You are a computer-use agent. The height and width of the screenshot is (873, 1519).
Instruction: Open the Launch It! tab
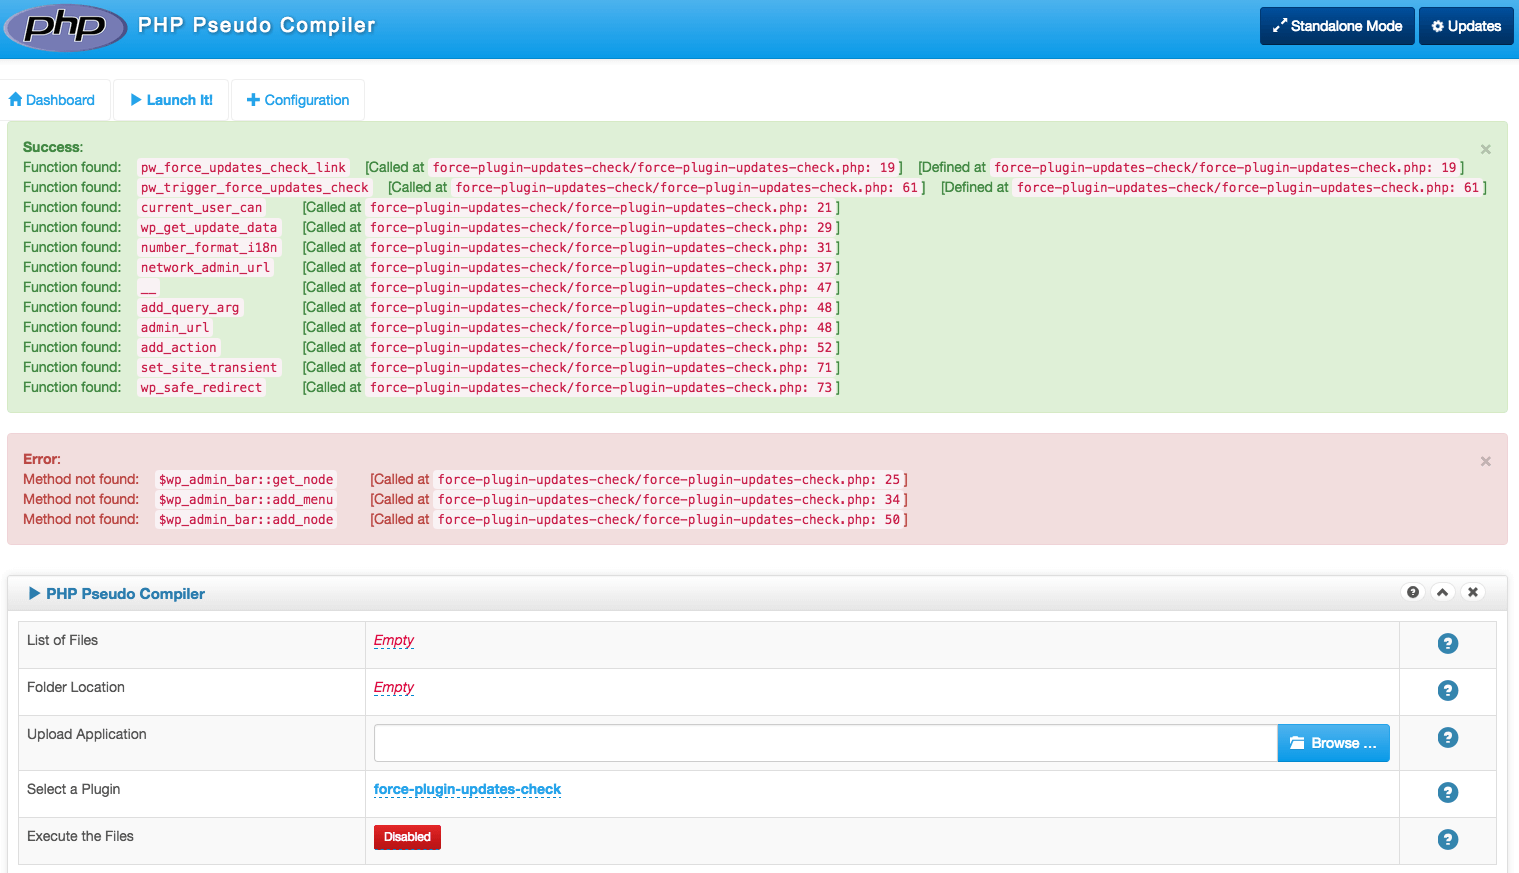pyautogui.click(x=171, y=100)
